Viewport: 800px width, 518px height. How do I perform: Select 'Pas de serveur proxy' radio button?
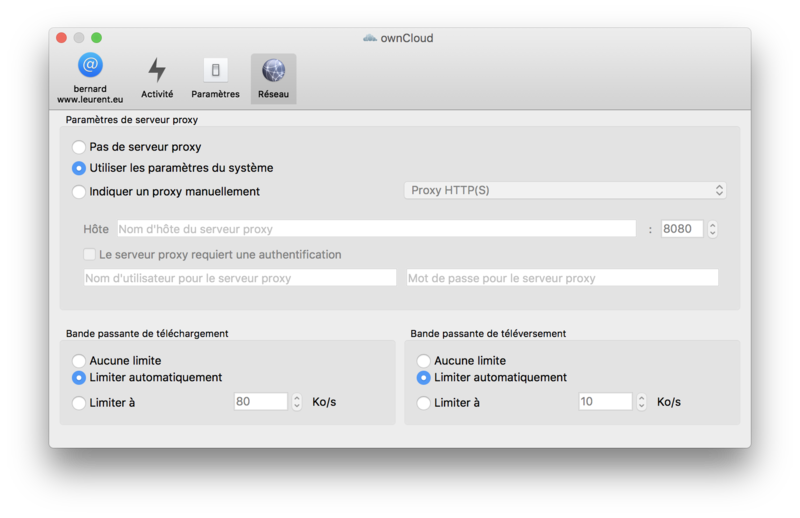click(x=80, y=147)
